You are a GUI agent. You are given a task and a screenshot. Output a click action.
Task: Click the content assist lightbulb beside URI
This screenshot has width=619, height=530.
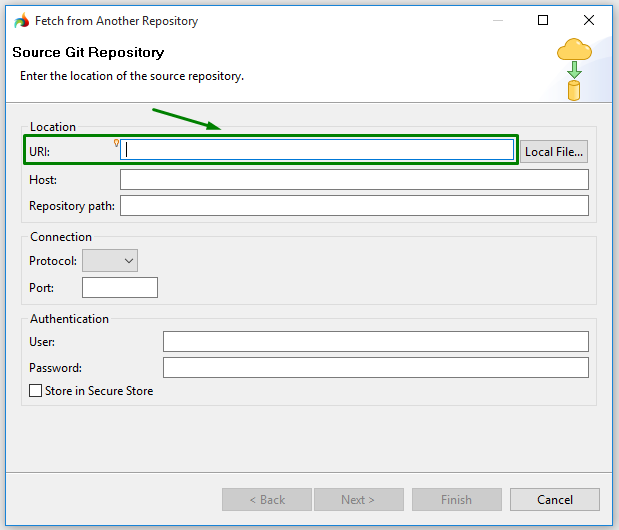pyautogui.click(x=117, y=143)
